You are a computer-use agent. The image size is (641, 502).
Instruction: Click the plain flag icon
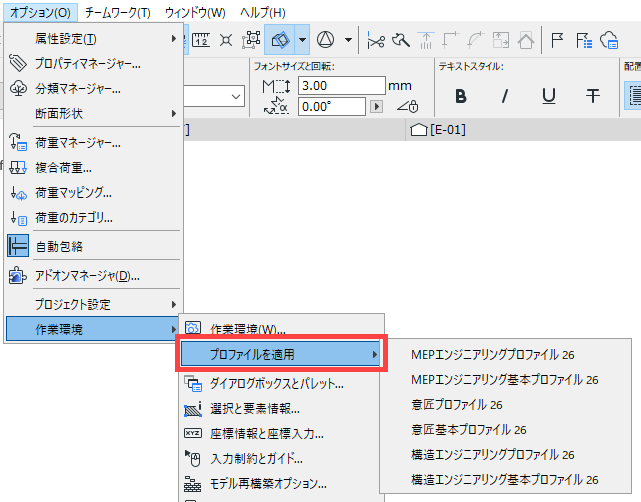(x=557, y=40)
